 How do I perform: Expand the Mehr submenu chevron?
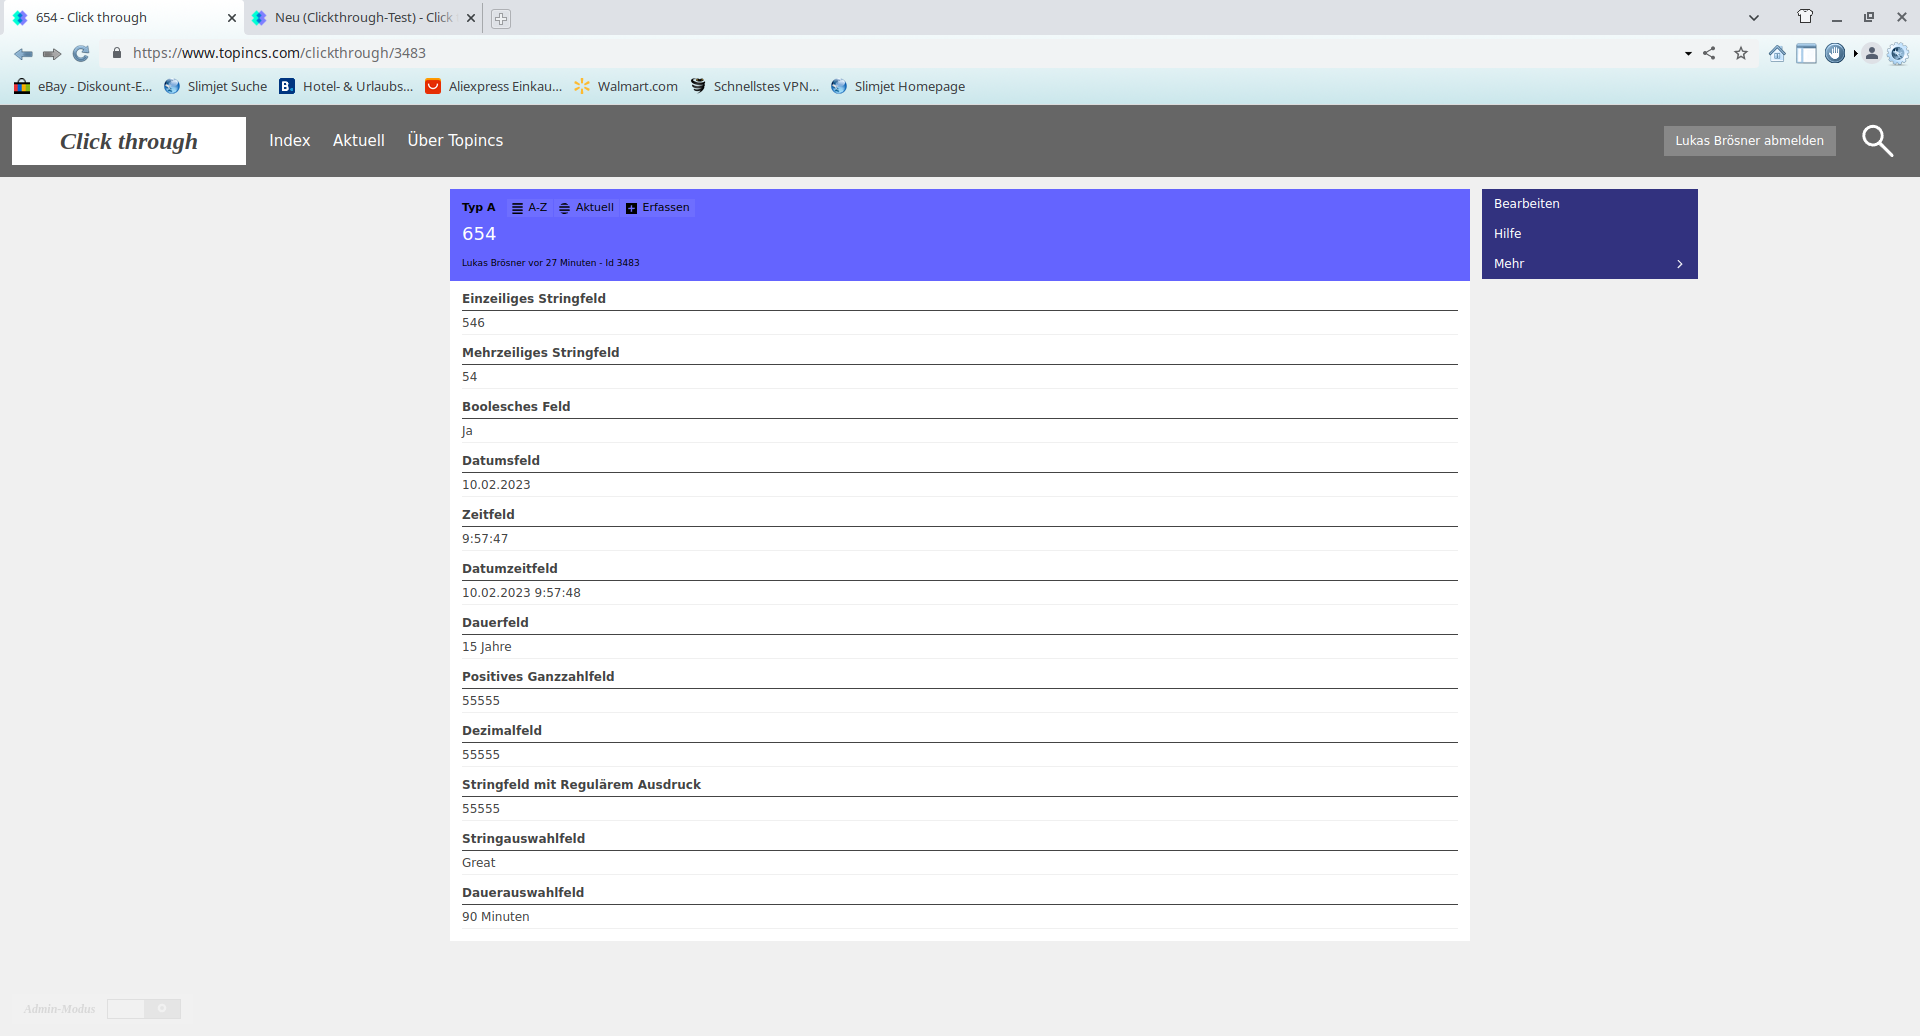coord(1680,264)
